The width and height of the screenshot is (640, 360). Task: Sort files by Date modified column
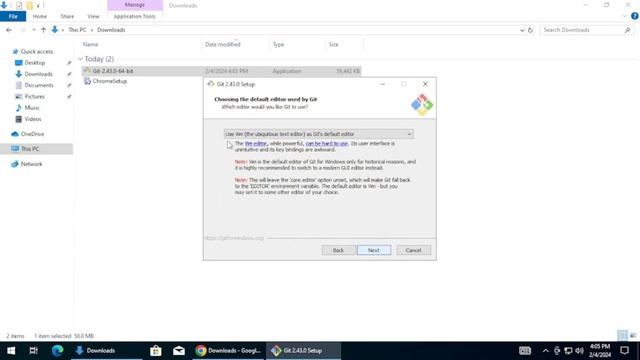coord(223,44)
